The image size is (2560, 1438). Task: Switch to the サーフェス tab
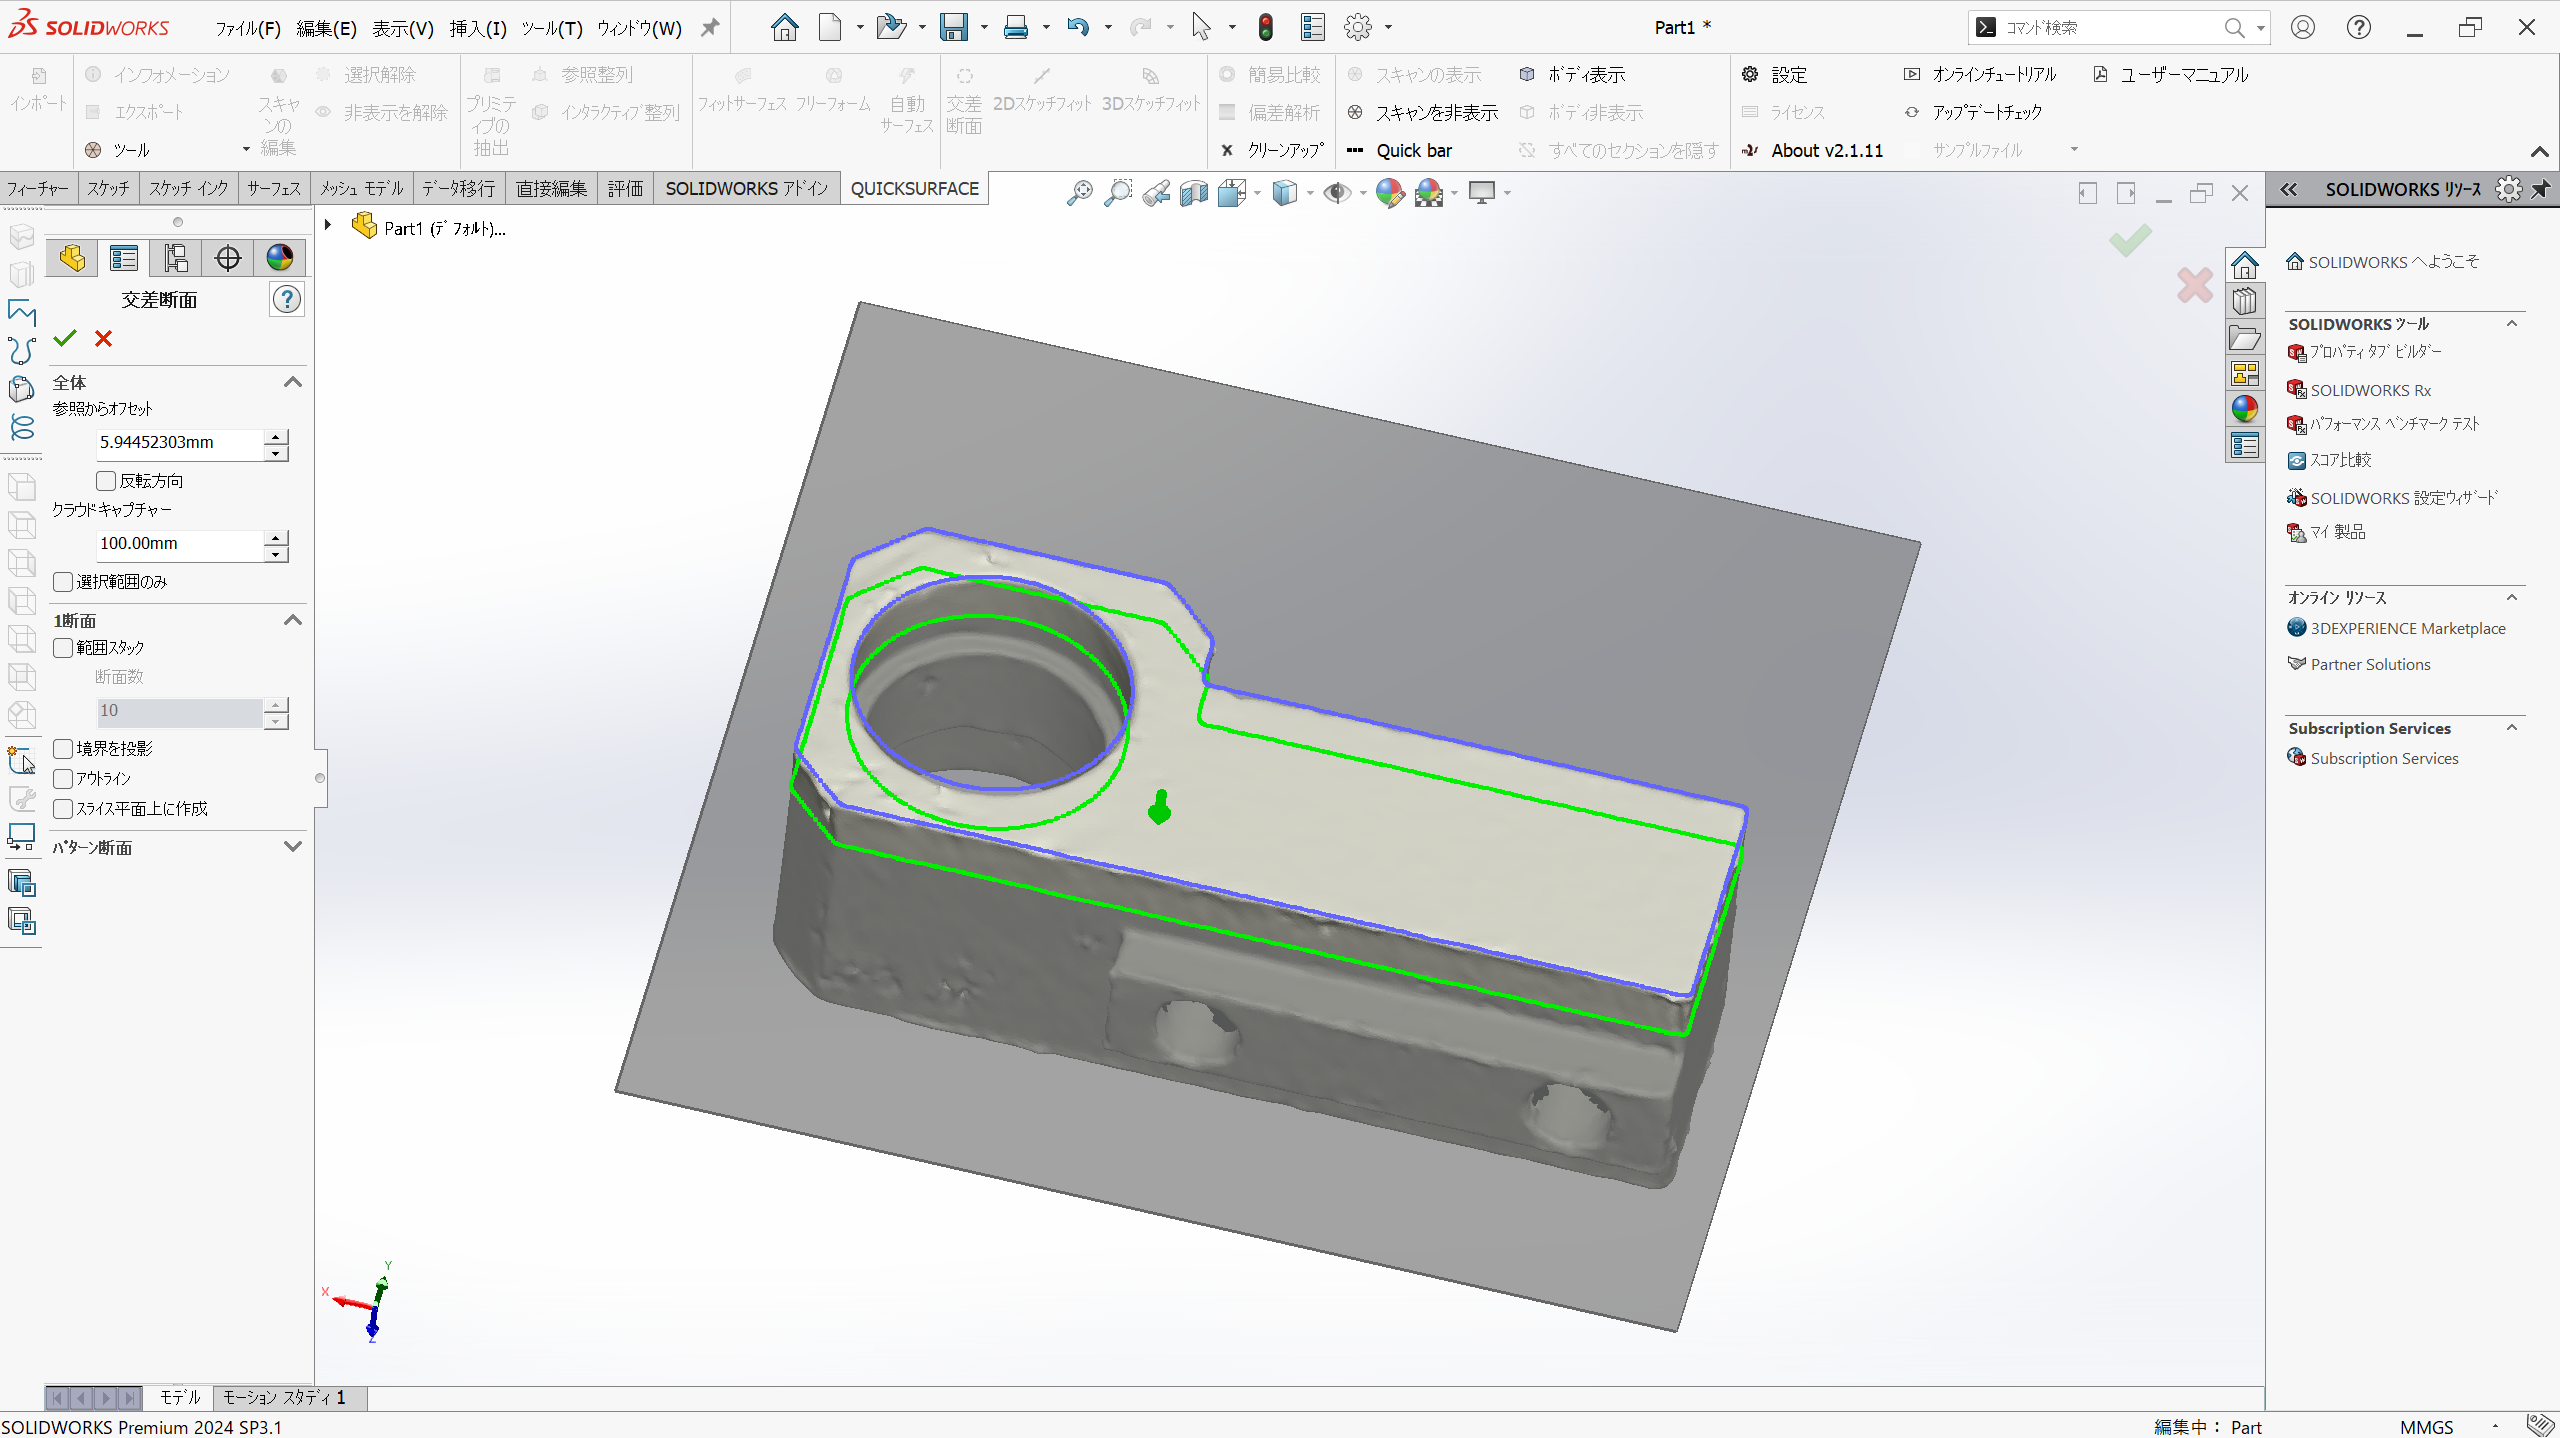coord(274,188)
